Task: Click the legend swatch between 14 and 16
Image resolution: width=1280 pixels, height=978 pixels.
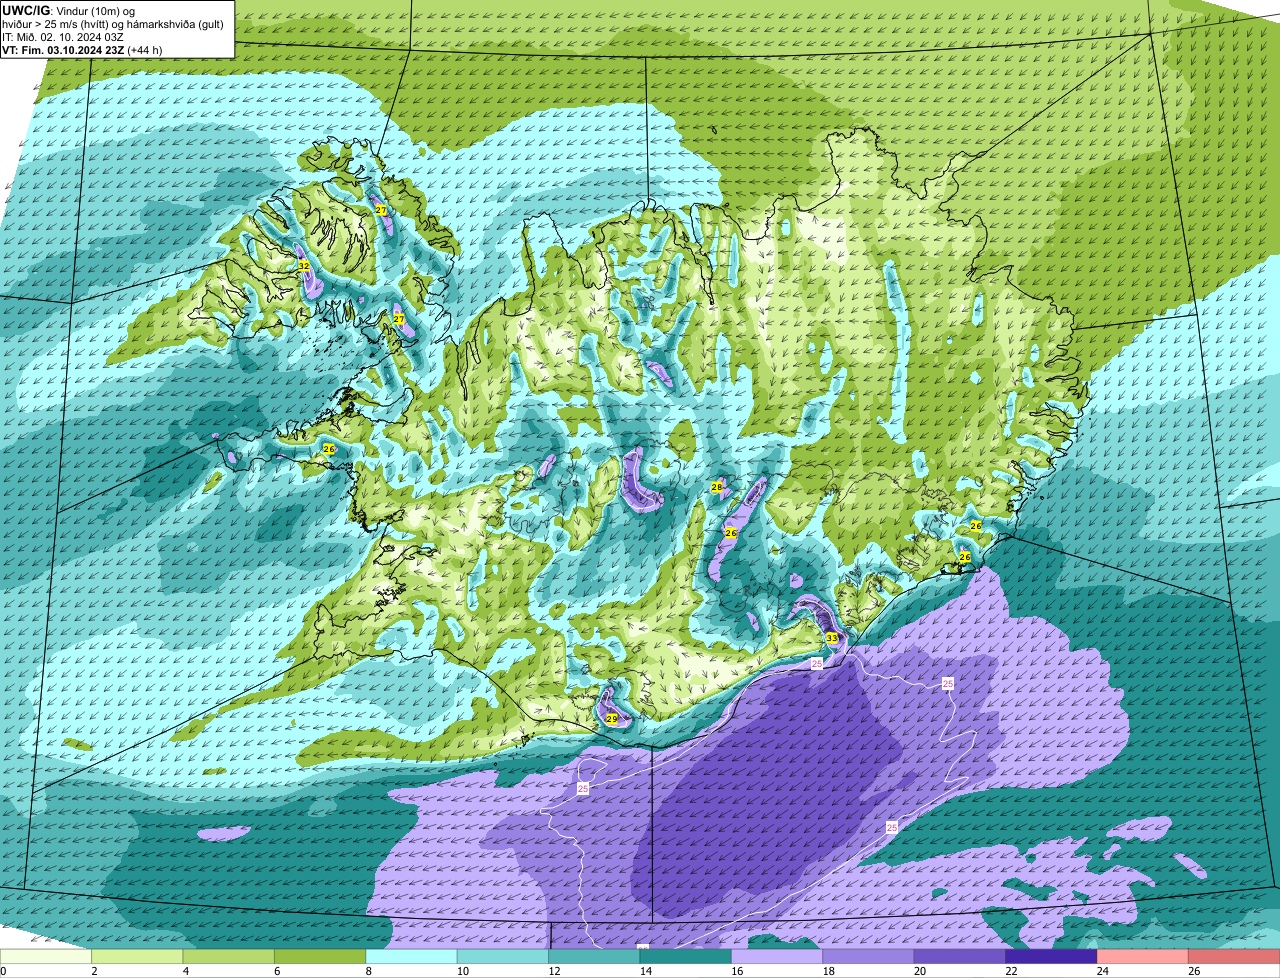Action: 686,956
